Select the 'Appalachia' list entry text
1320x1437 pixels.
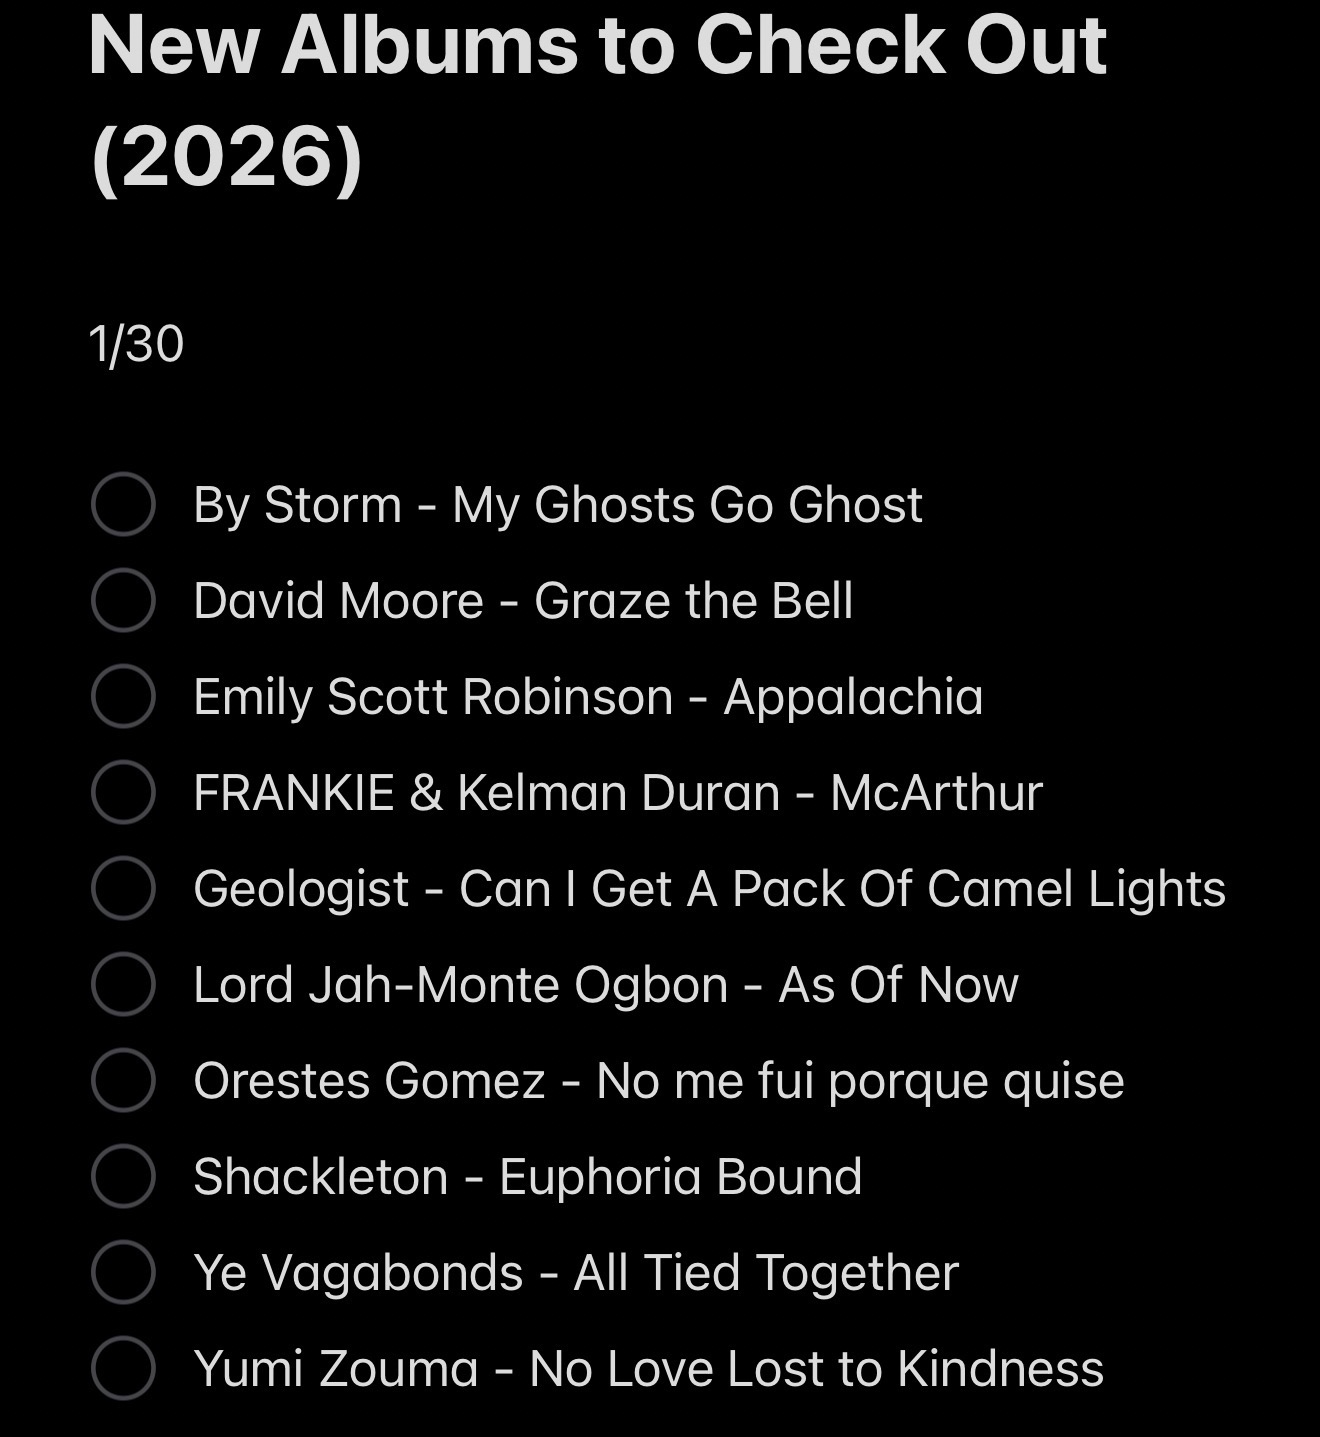[853, 696]
